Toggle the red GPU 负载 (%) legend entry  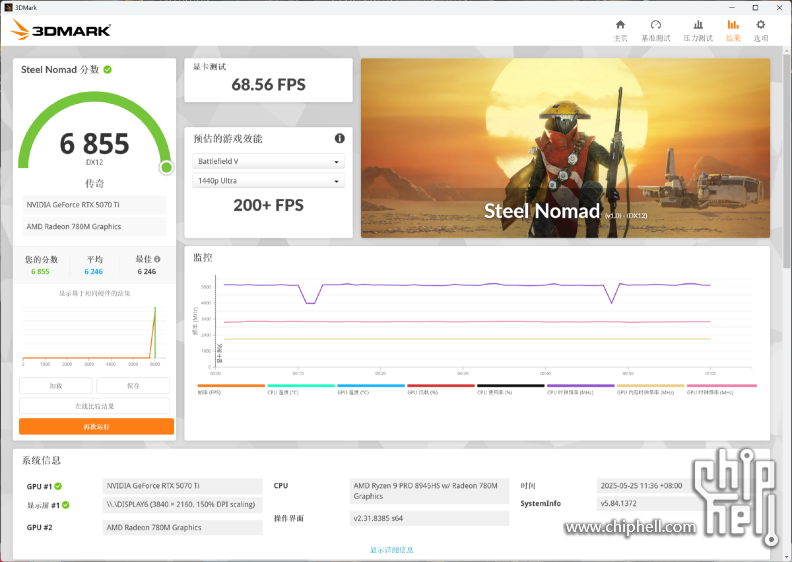click(x=441, y=389)
